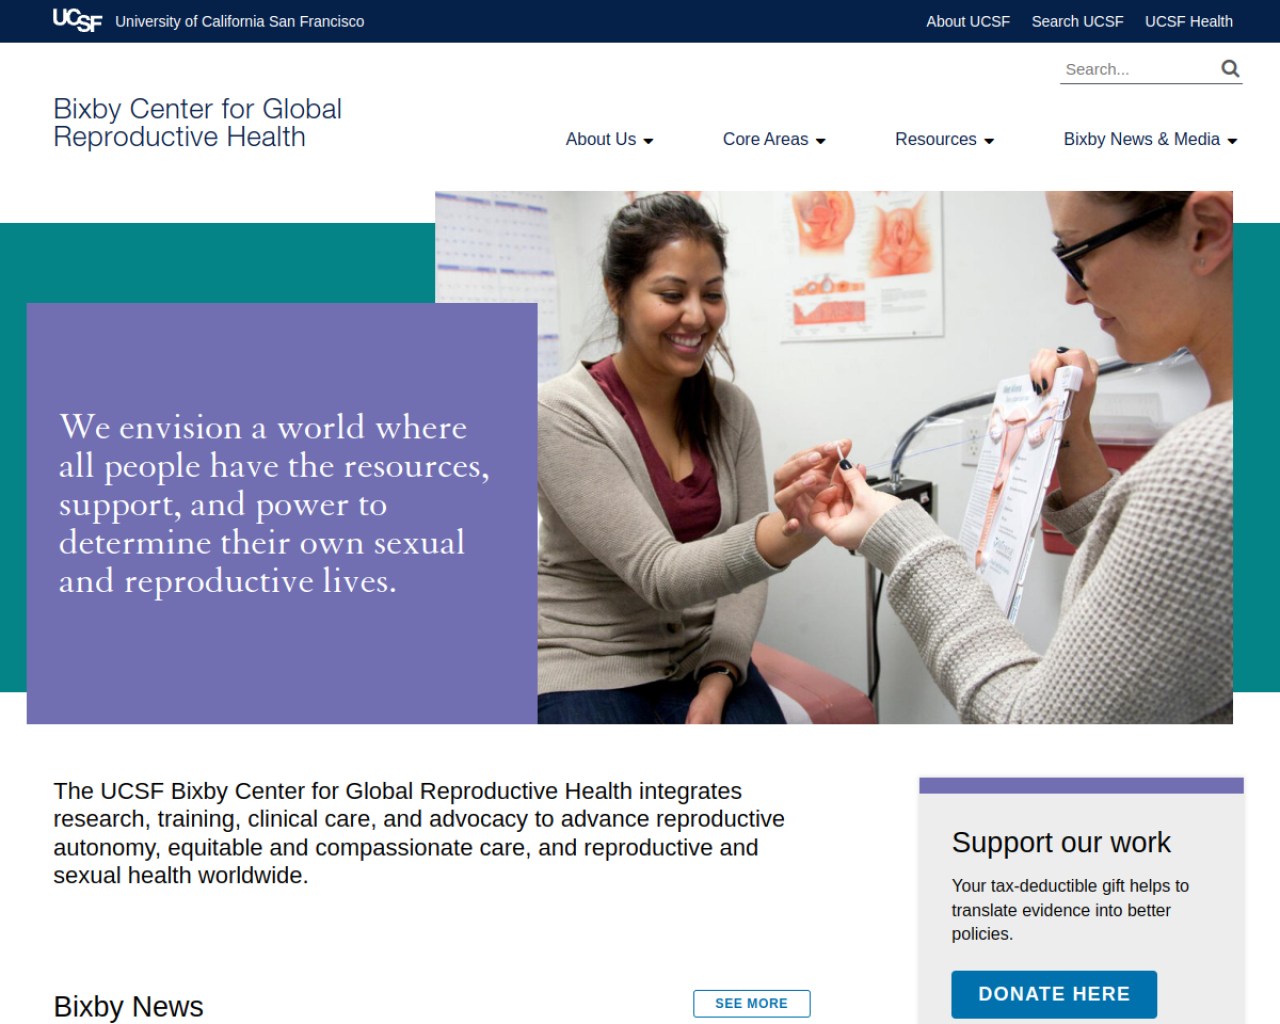Open the UCSF Health link

click(x=1188, y=21)
